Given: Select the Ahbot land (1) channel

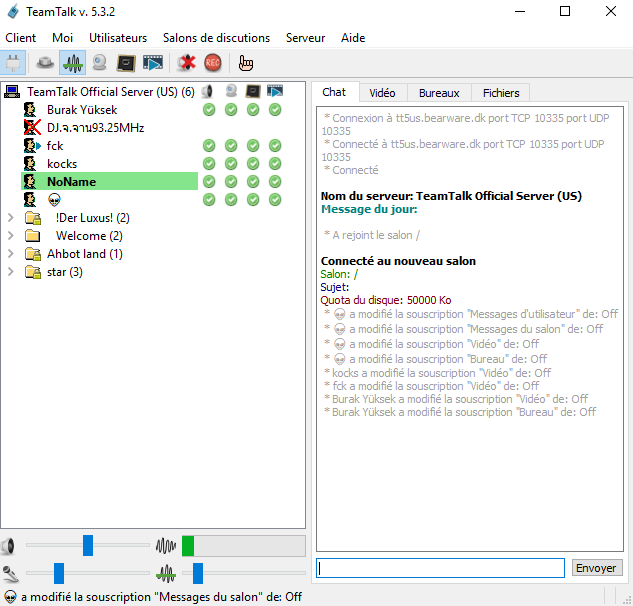Looking at the screenshot, I should (85, 254).
